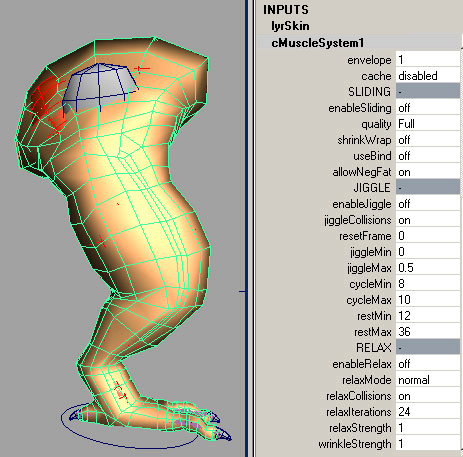Click the restMax 36 value field
This screenshot has width=463, height=457.
coord(428,332)
